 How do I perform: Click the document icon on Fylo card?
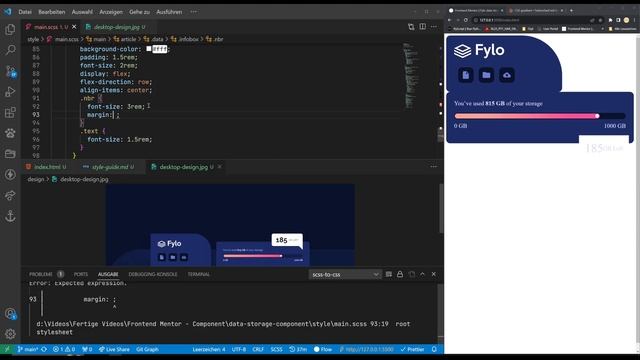tap(465, 75)
